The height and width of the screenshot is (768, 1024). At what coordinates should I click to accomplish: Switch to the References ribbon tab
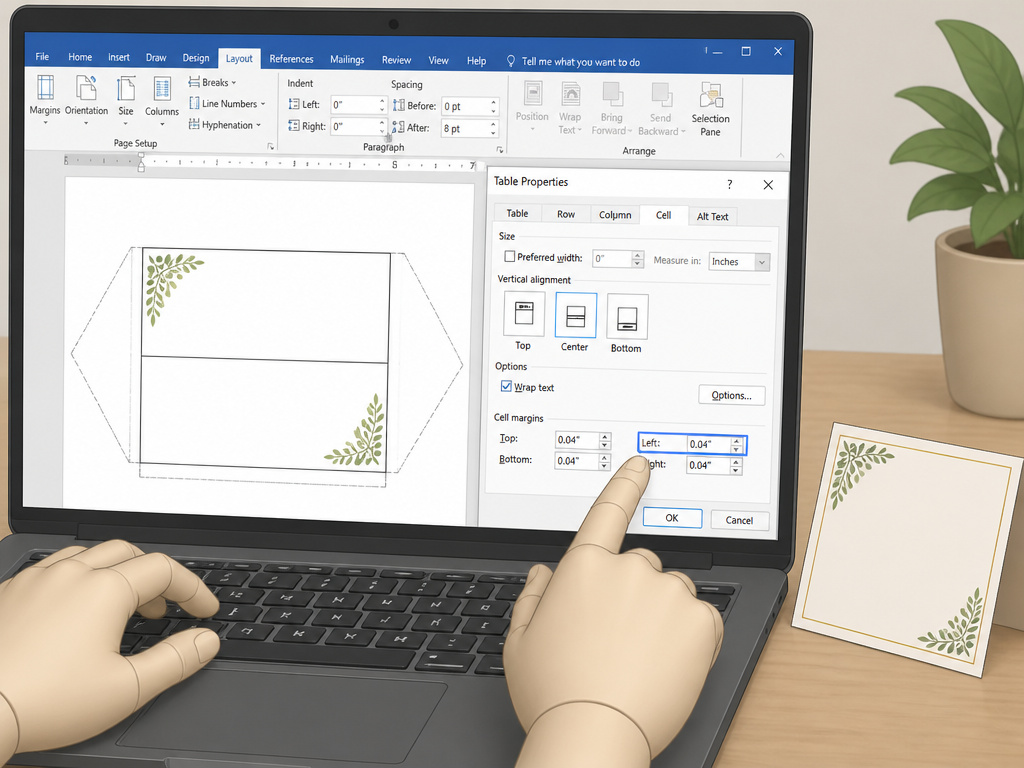pyautogui.click(x=291, y=59)
